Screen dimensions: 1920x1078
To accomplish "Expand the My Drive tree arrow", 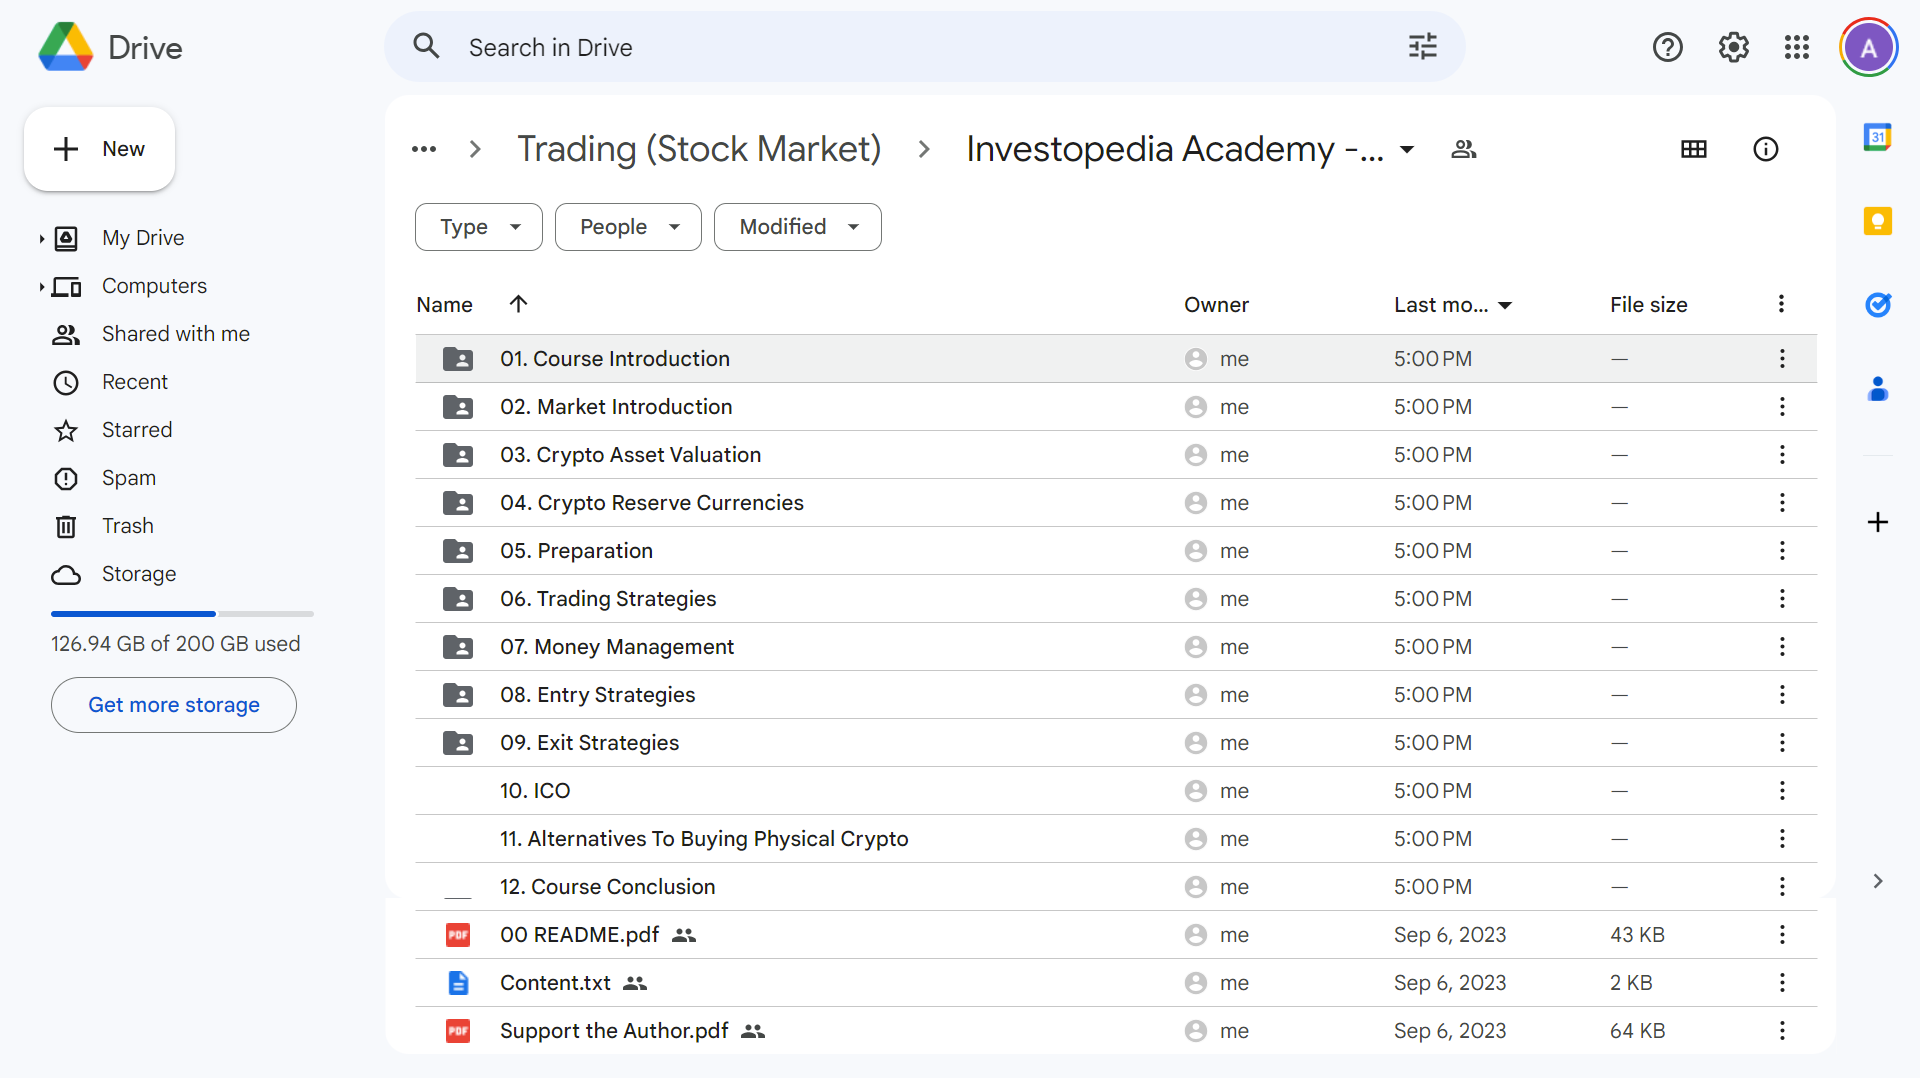I will (41, 238).
